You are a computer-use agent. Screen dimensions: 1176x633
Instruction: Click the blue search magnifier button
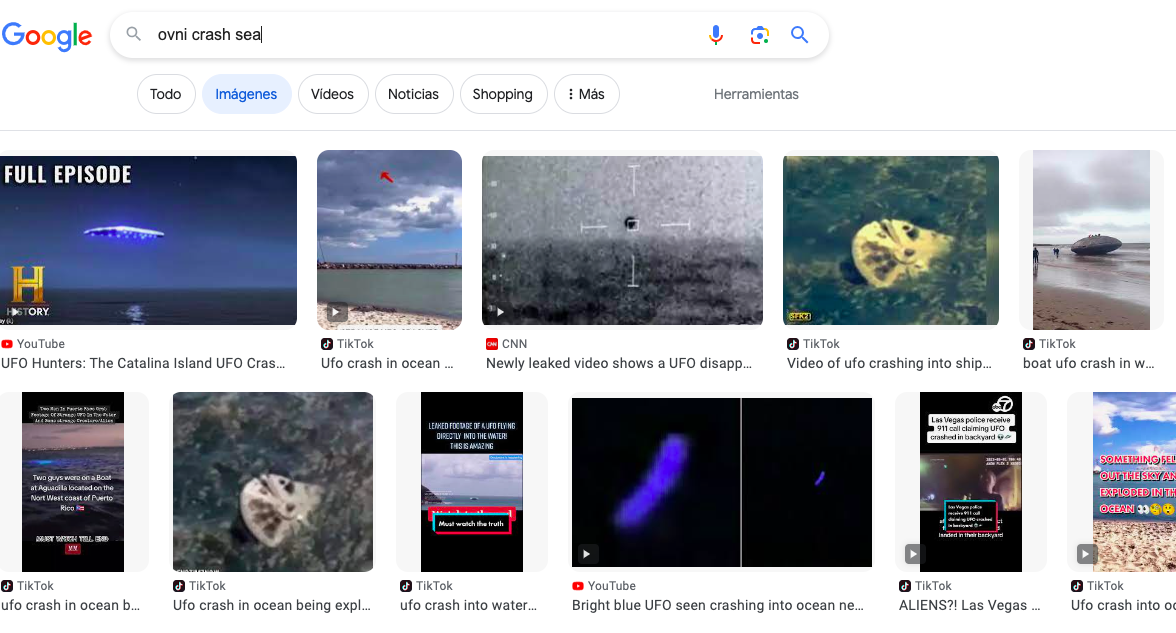point(799,35)
